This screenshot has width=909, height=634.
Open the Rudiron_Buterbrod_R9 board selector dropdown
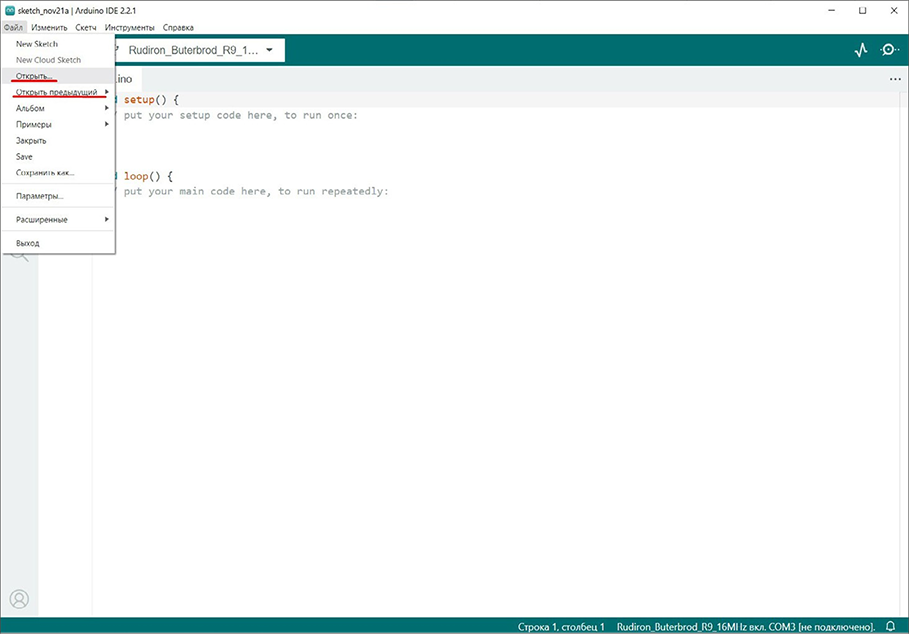coord(199,50)
